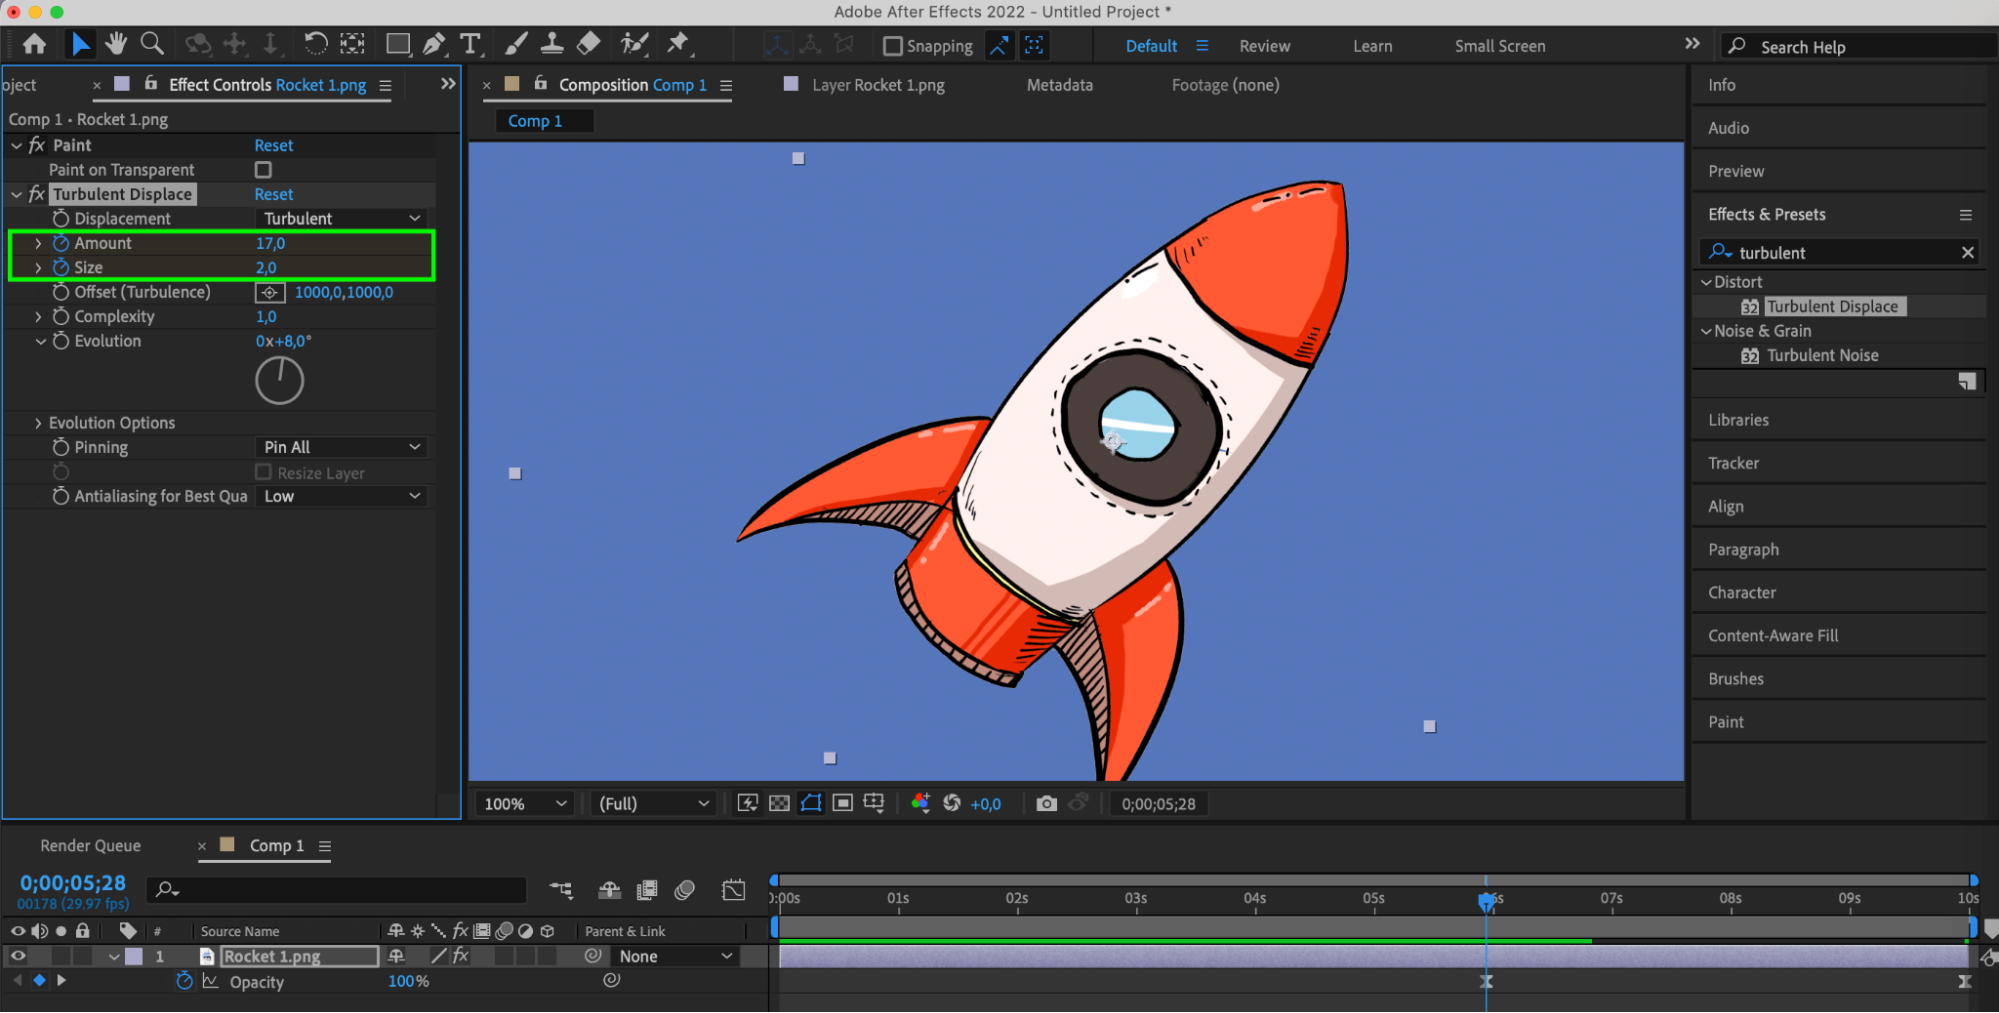This screenshot has height=1013, width=1999.
Task: Enable the Paint on Transparent checkbox
Action: [263, 170]
